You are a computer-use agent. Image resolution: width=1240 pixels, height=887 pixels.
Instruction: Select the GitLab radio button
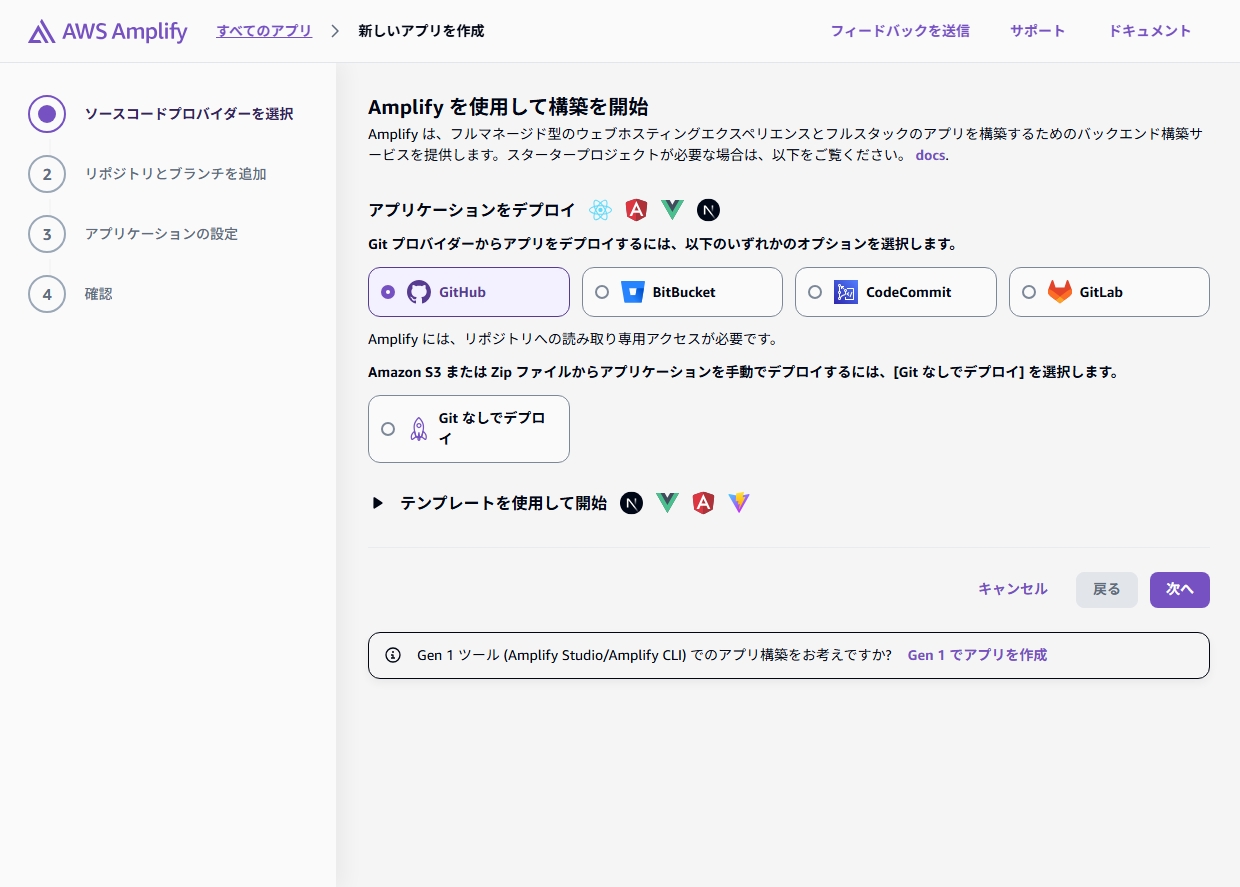coord(1029,292)
